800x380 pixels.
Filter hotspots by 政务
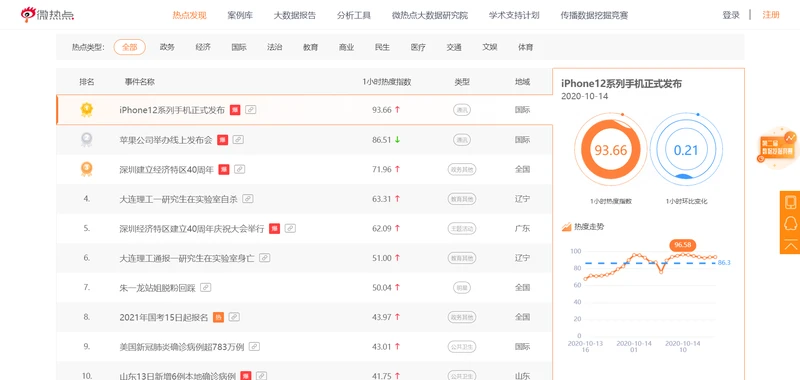167,47
